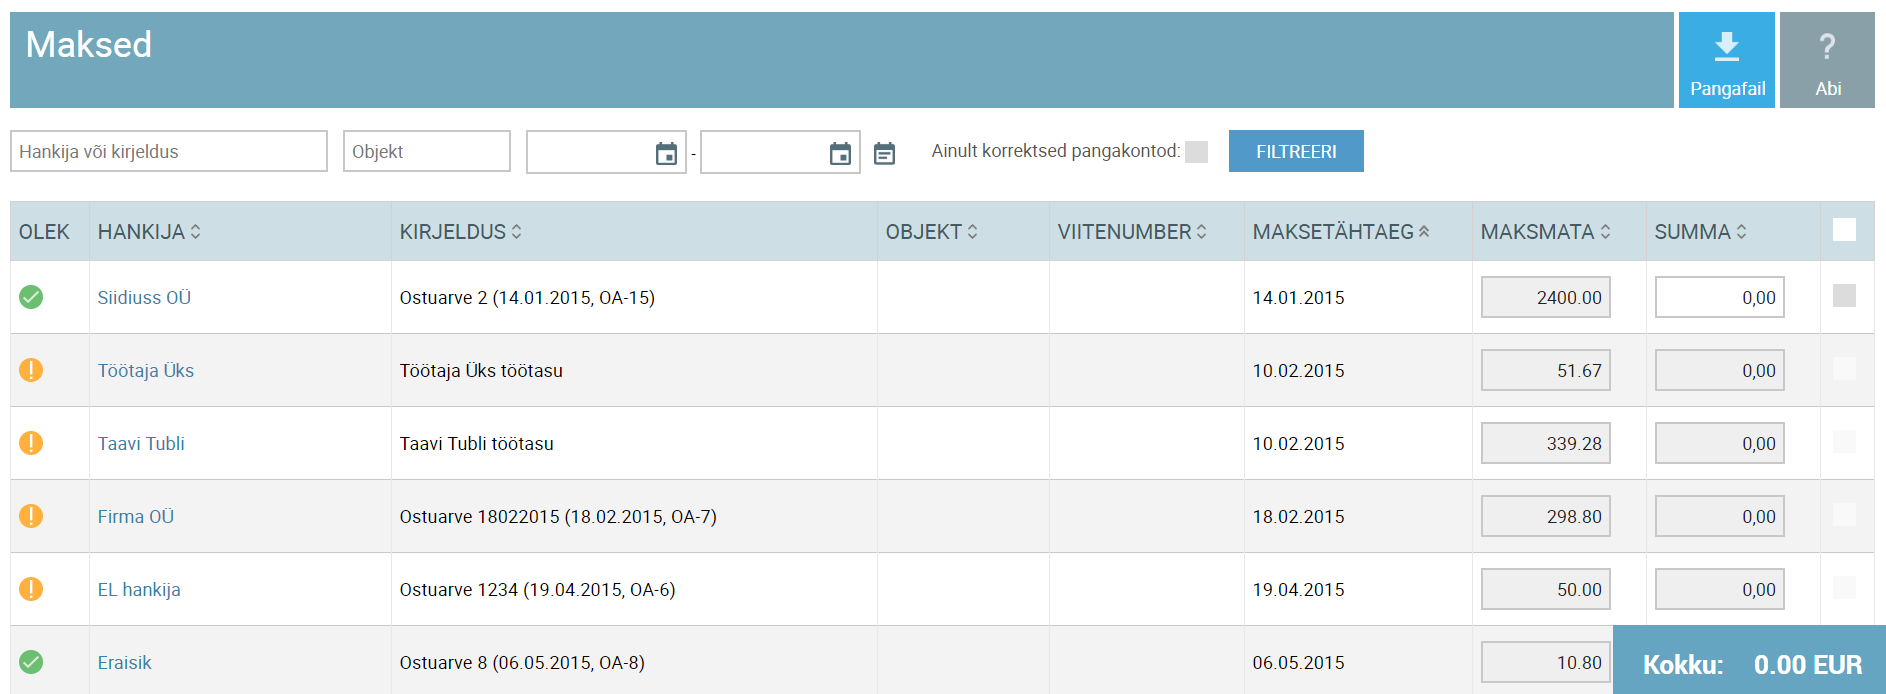This screenshot has width=1886, height=694.
Task: Open supplier link Töötaja Üks
Action: pyautogui.click(x=146, y=371)
